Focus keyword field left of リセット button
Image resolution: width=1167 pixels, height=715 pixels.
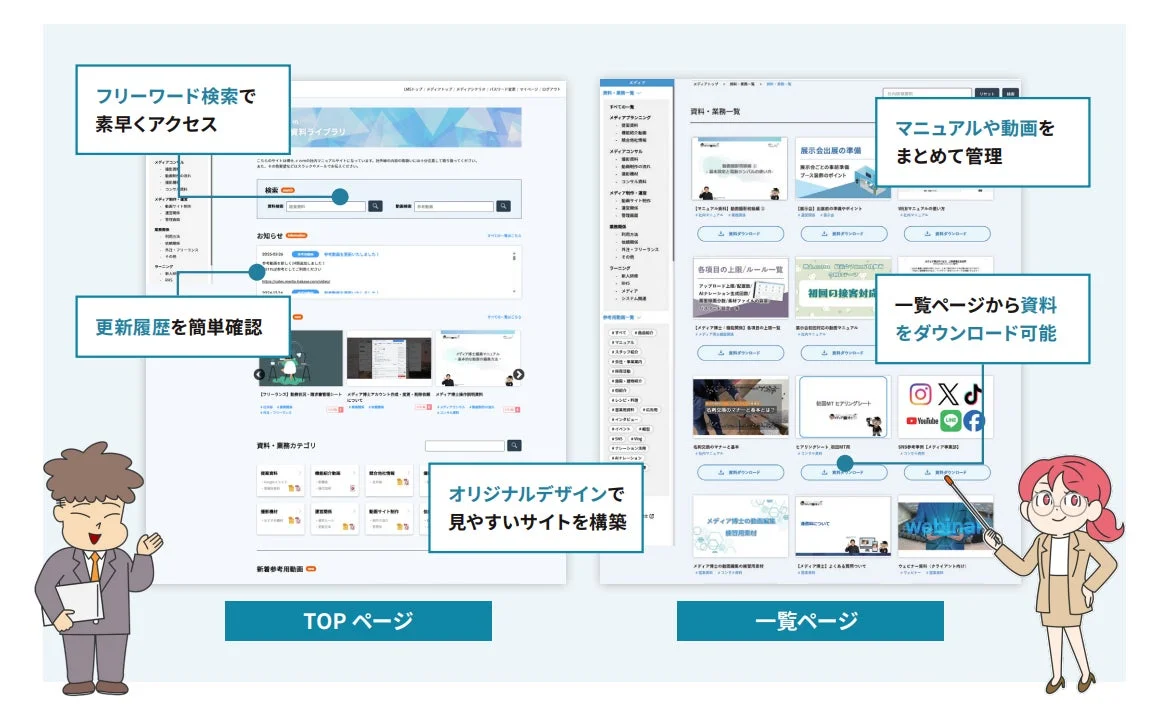pos(927,93)
